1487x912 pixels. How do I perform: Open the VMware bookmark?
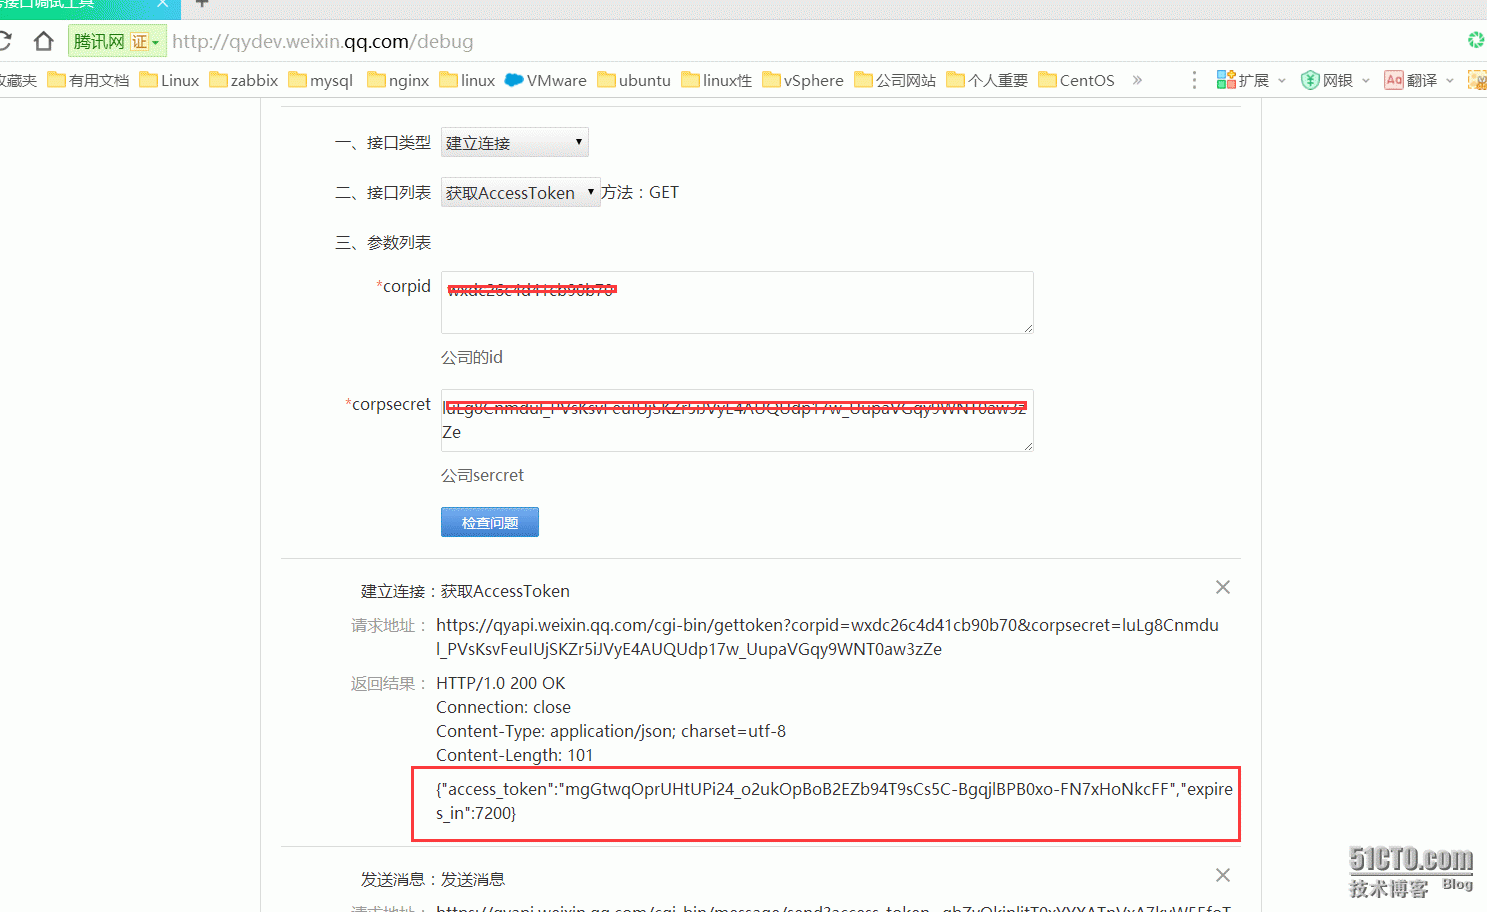click(545, 80)
